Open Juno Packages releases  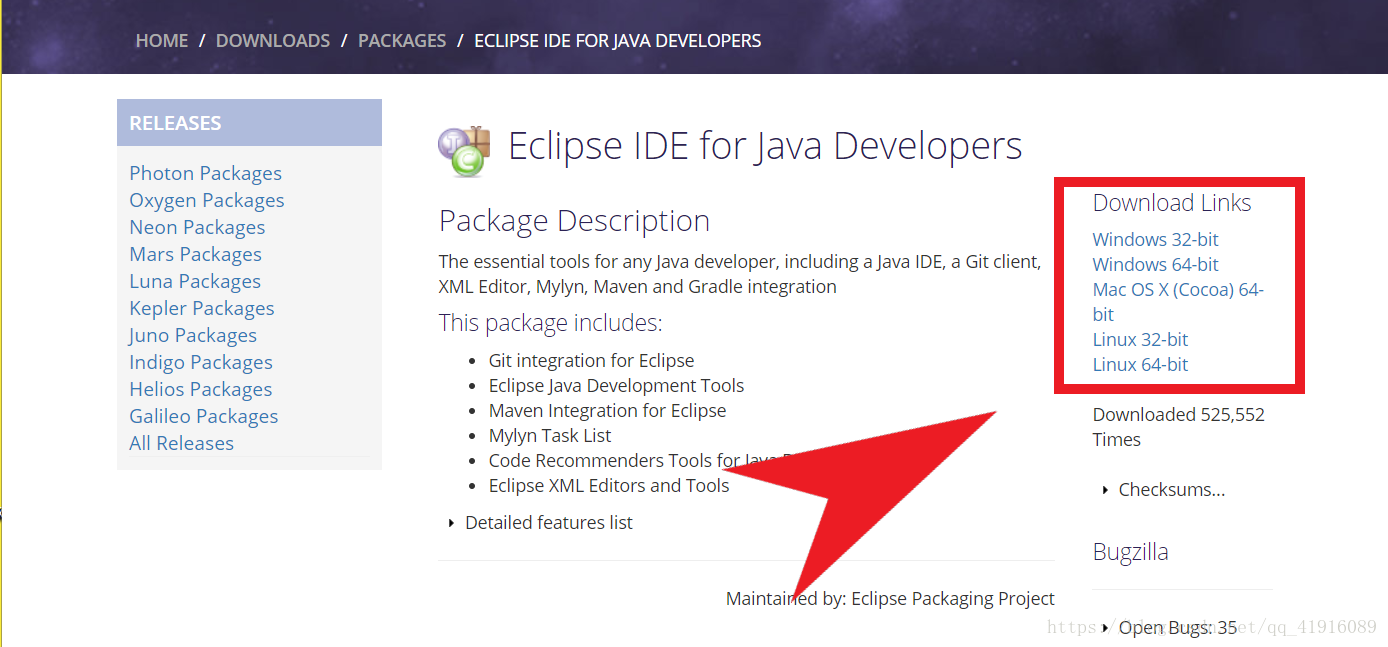point(193,335)
